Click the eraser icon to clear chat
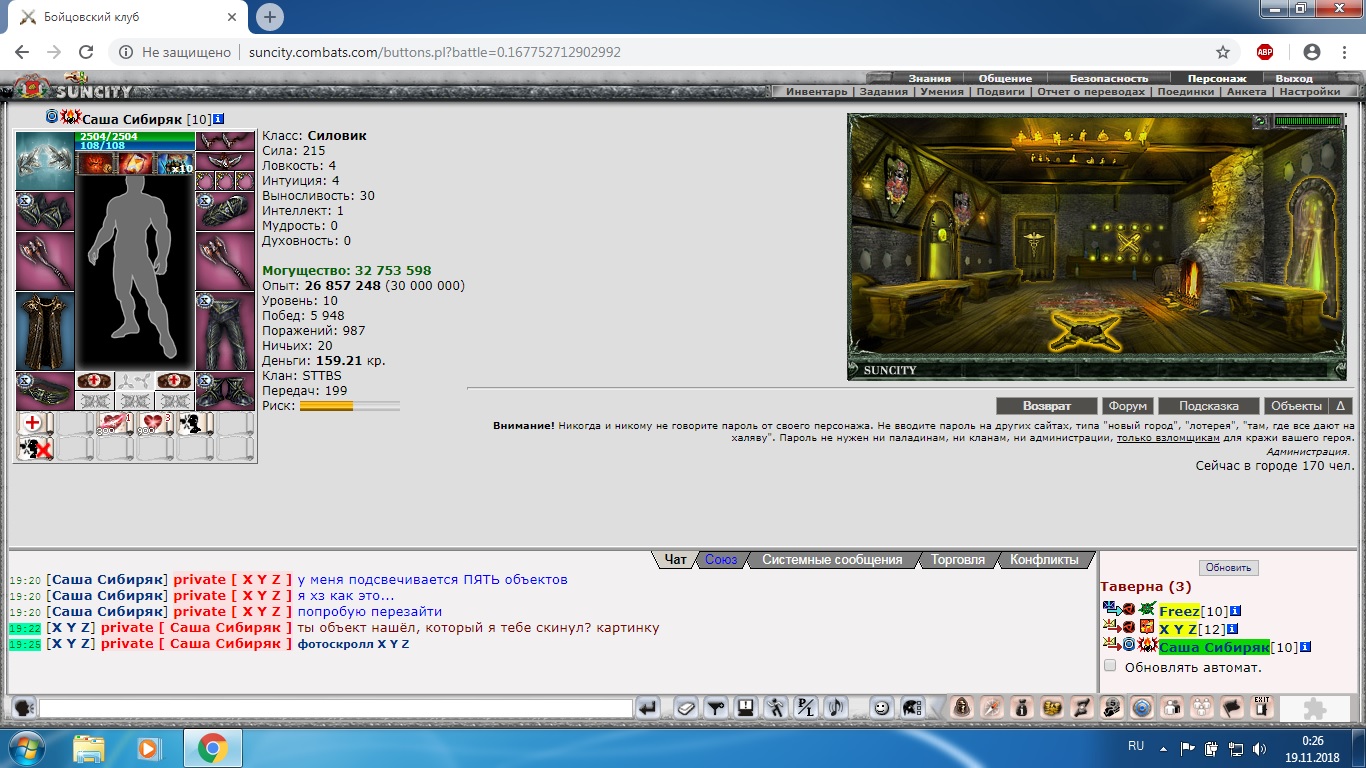Screen dimensions: 1366x768 [x=685, y=708]
